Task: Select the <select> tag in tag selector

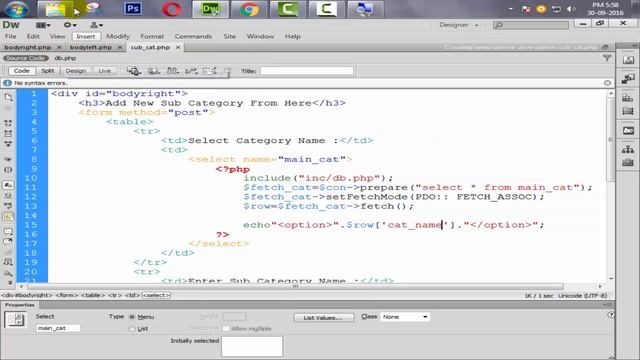Action: tap(156, 295)
